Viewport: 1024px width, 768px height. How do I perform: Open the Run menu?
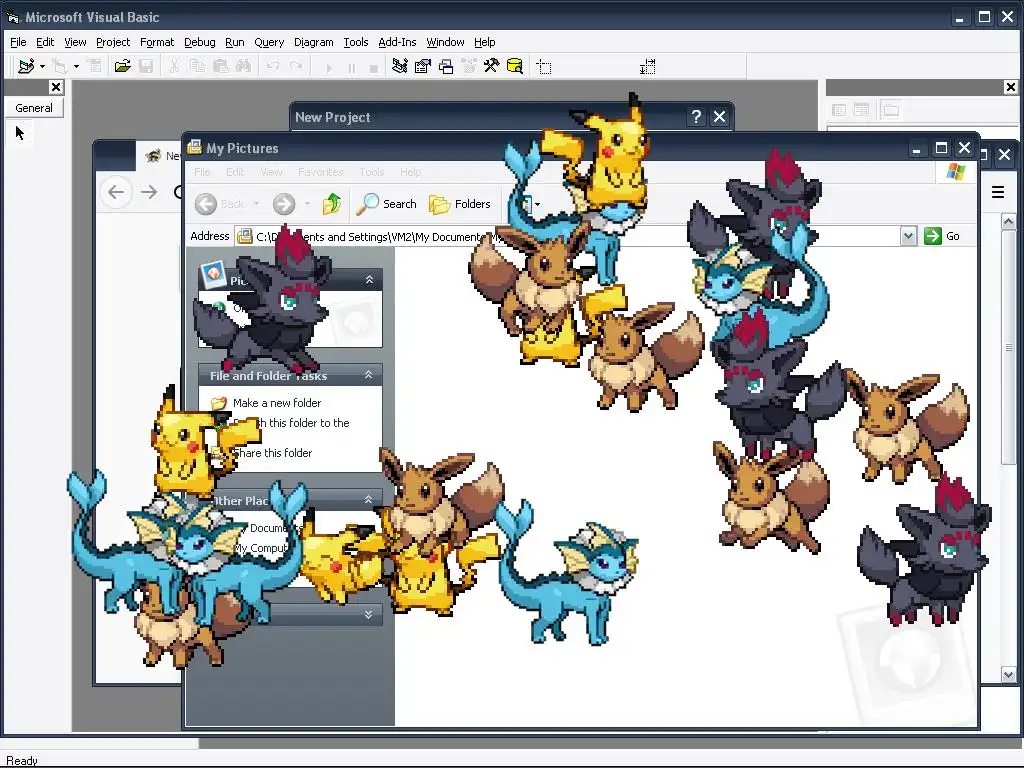click(x=234, y=42)
